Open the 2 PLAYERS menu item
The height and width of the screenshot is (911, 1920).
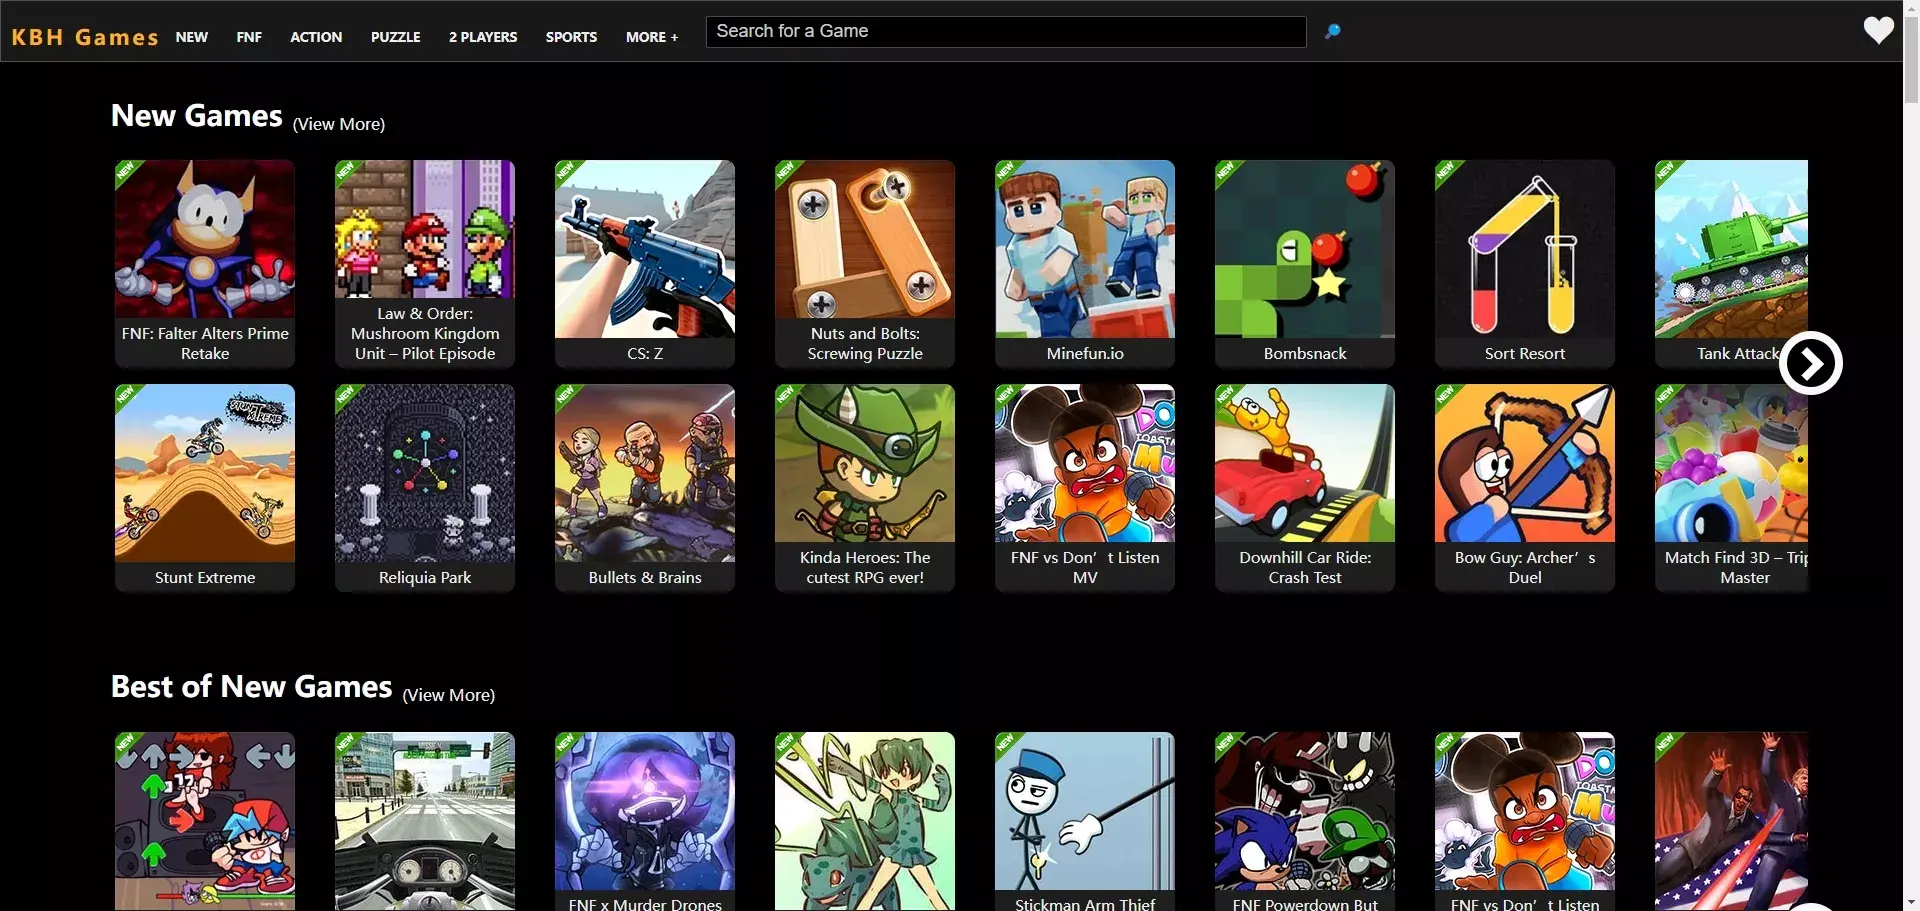pyautogui.click(x=483, y=37)
